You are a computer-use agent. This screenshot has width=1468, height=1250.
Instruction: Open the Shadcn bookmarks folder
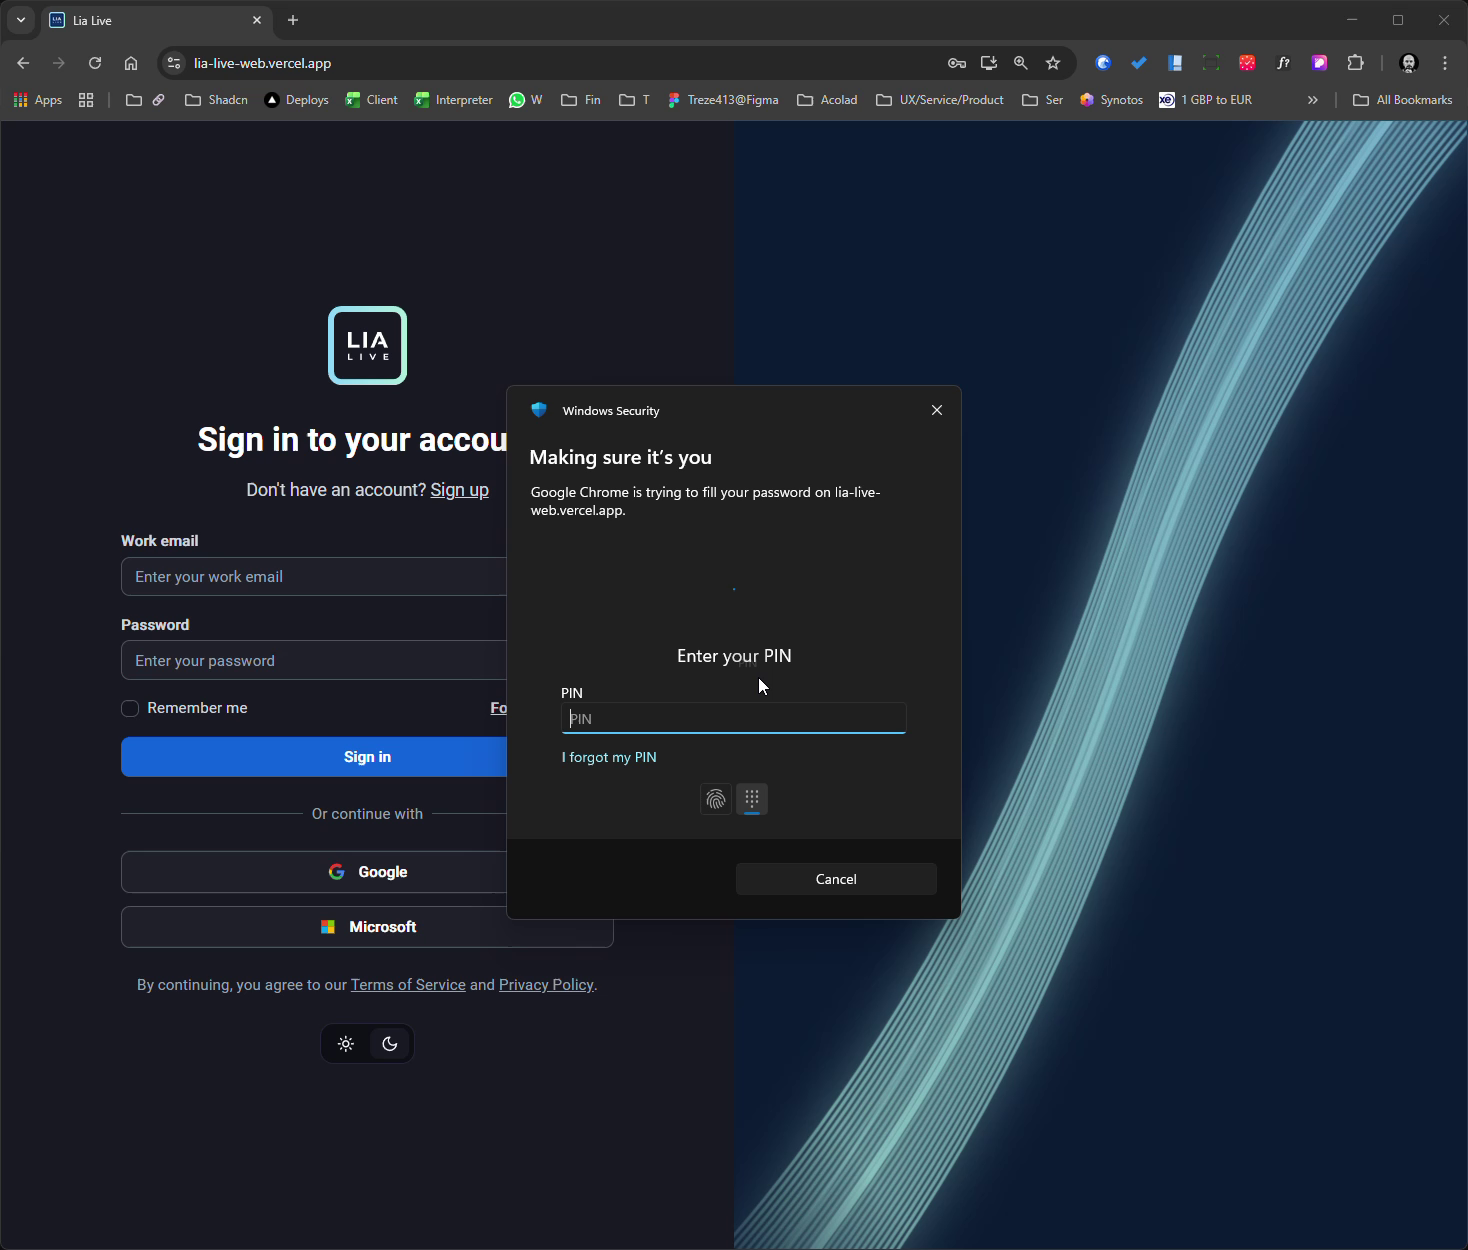216,99
